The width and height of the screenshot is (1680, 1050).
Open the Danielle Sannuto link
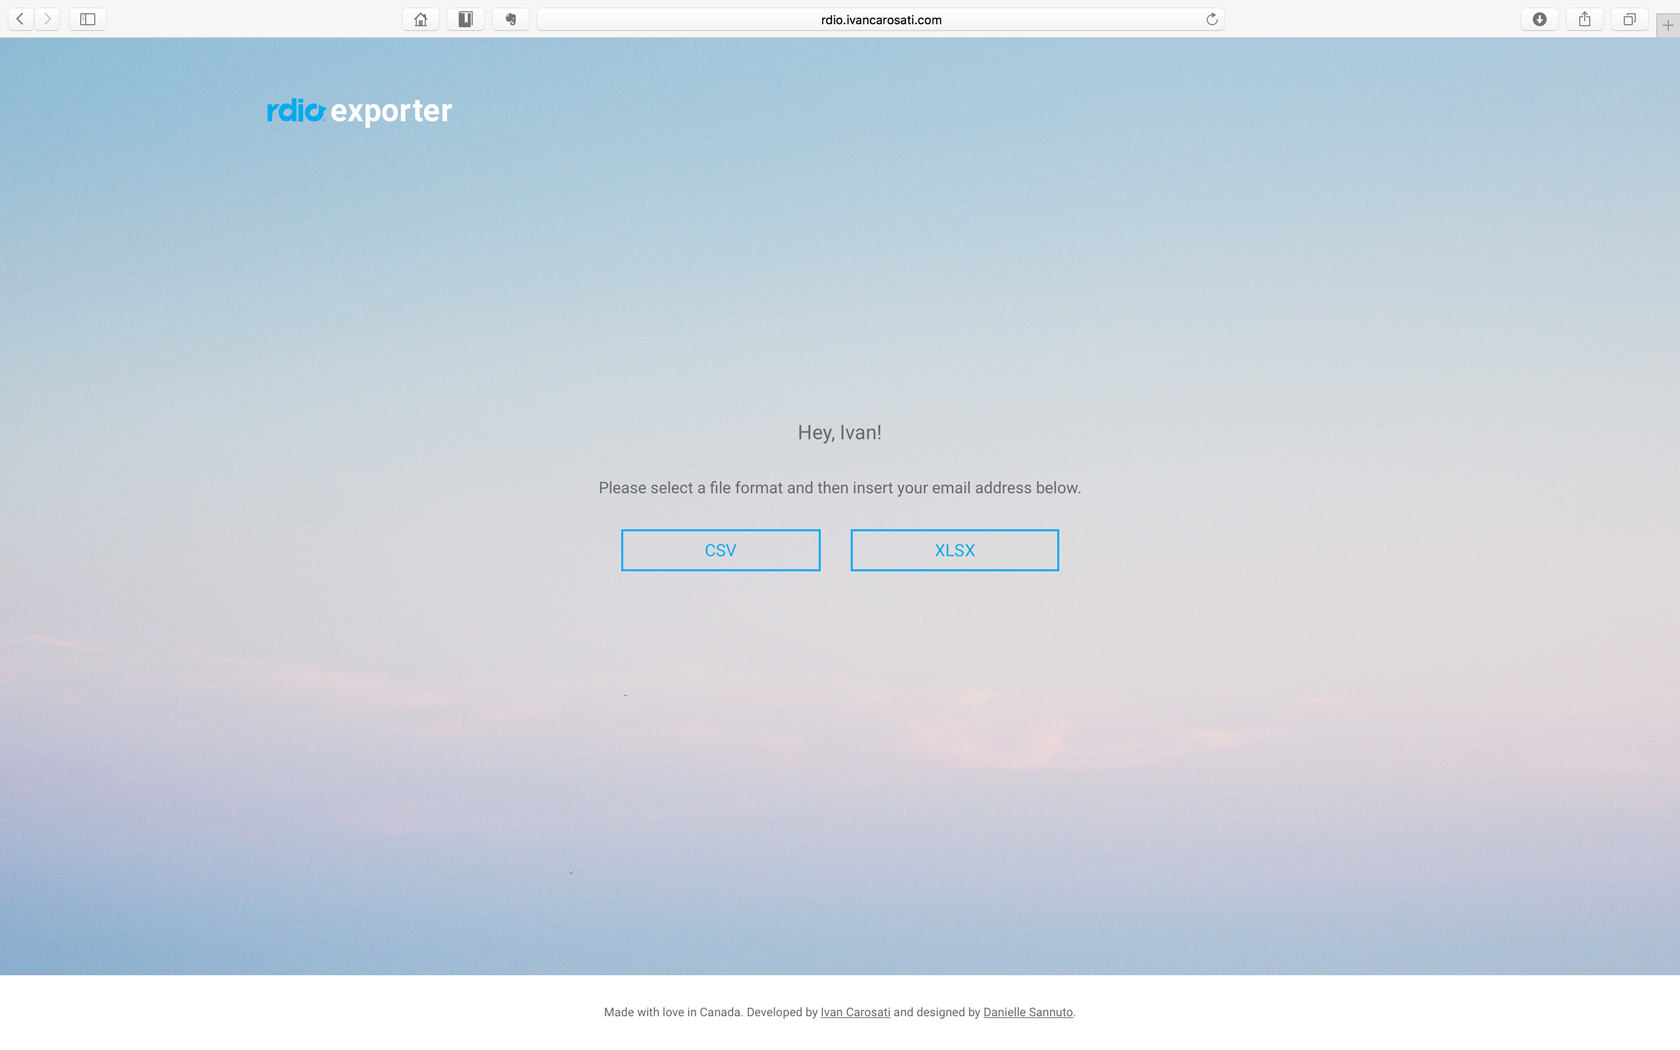pos(1028,1012)
